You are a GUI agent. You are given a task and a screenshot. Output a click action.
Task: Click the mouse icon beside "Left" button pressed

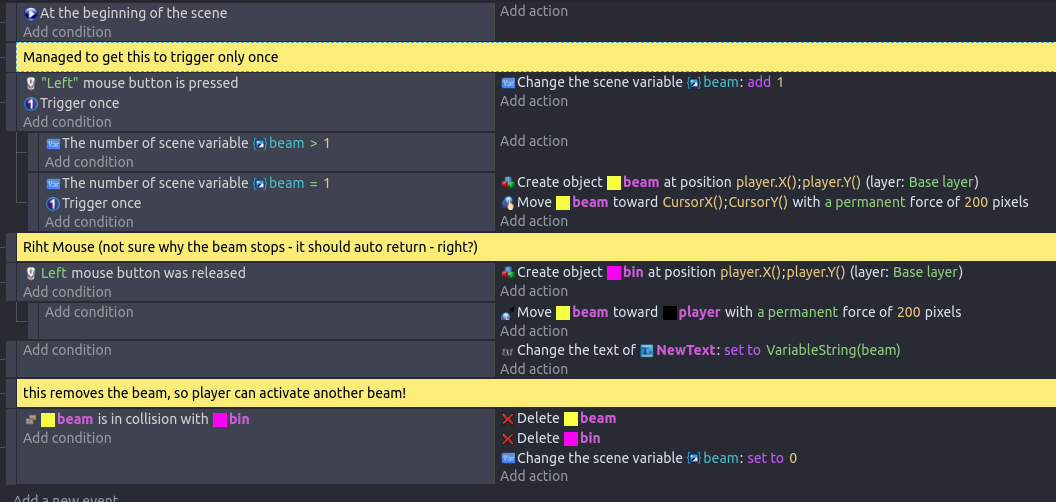30,83
